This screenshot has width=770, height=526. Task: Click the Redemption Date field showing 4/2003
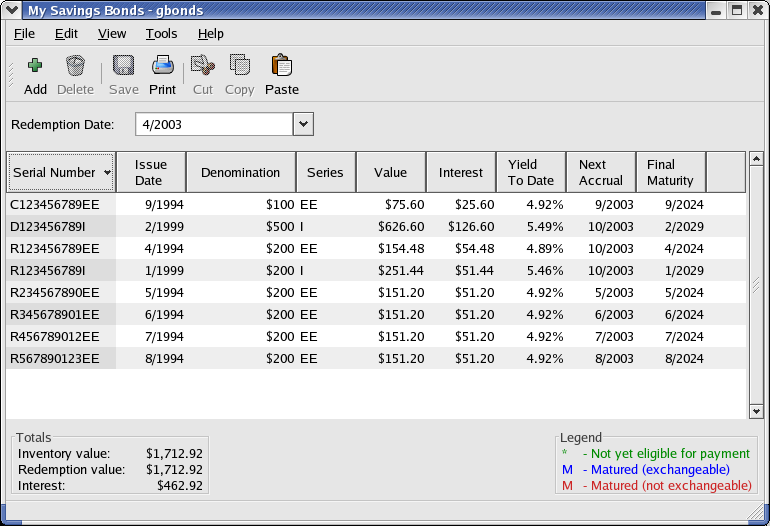pyautogui.click(x=214, y=124)
